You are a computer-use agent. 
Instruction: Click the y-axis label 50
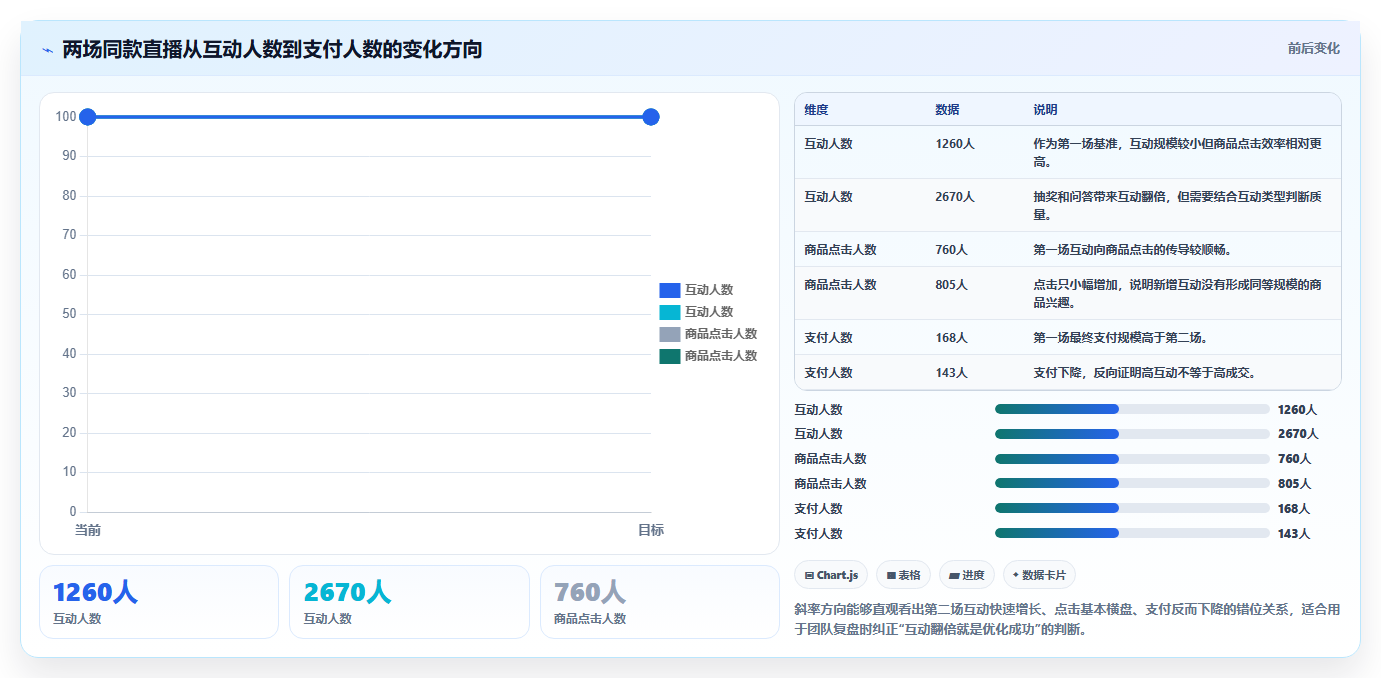[69, 314]
